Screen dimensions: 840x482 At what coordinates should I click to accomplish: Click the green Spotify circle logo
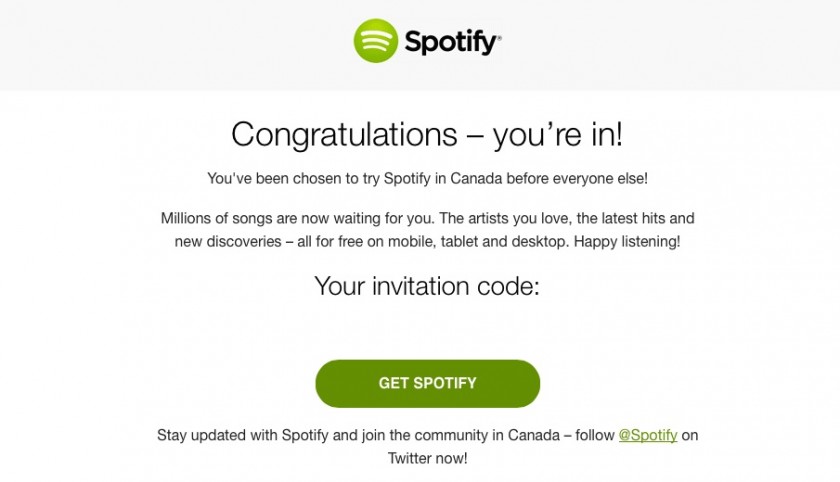[376, 41]
